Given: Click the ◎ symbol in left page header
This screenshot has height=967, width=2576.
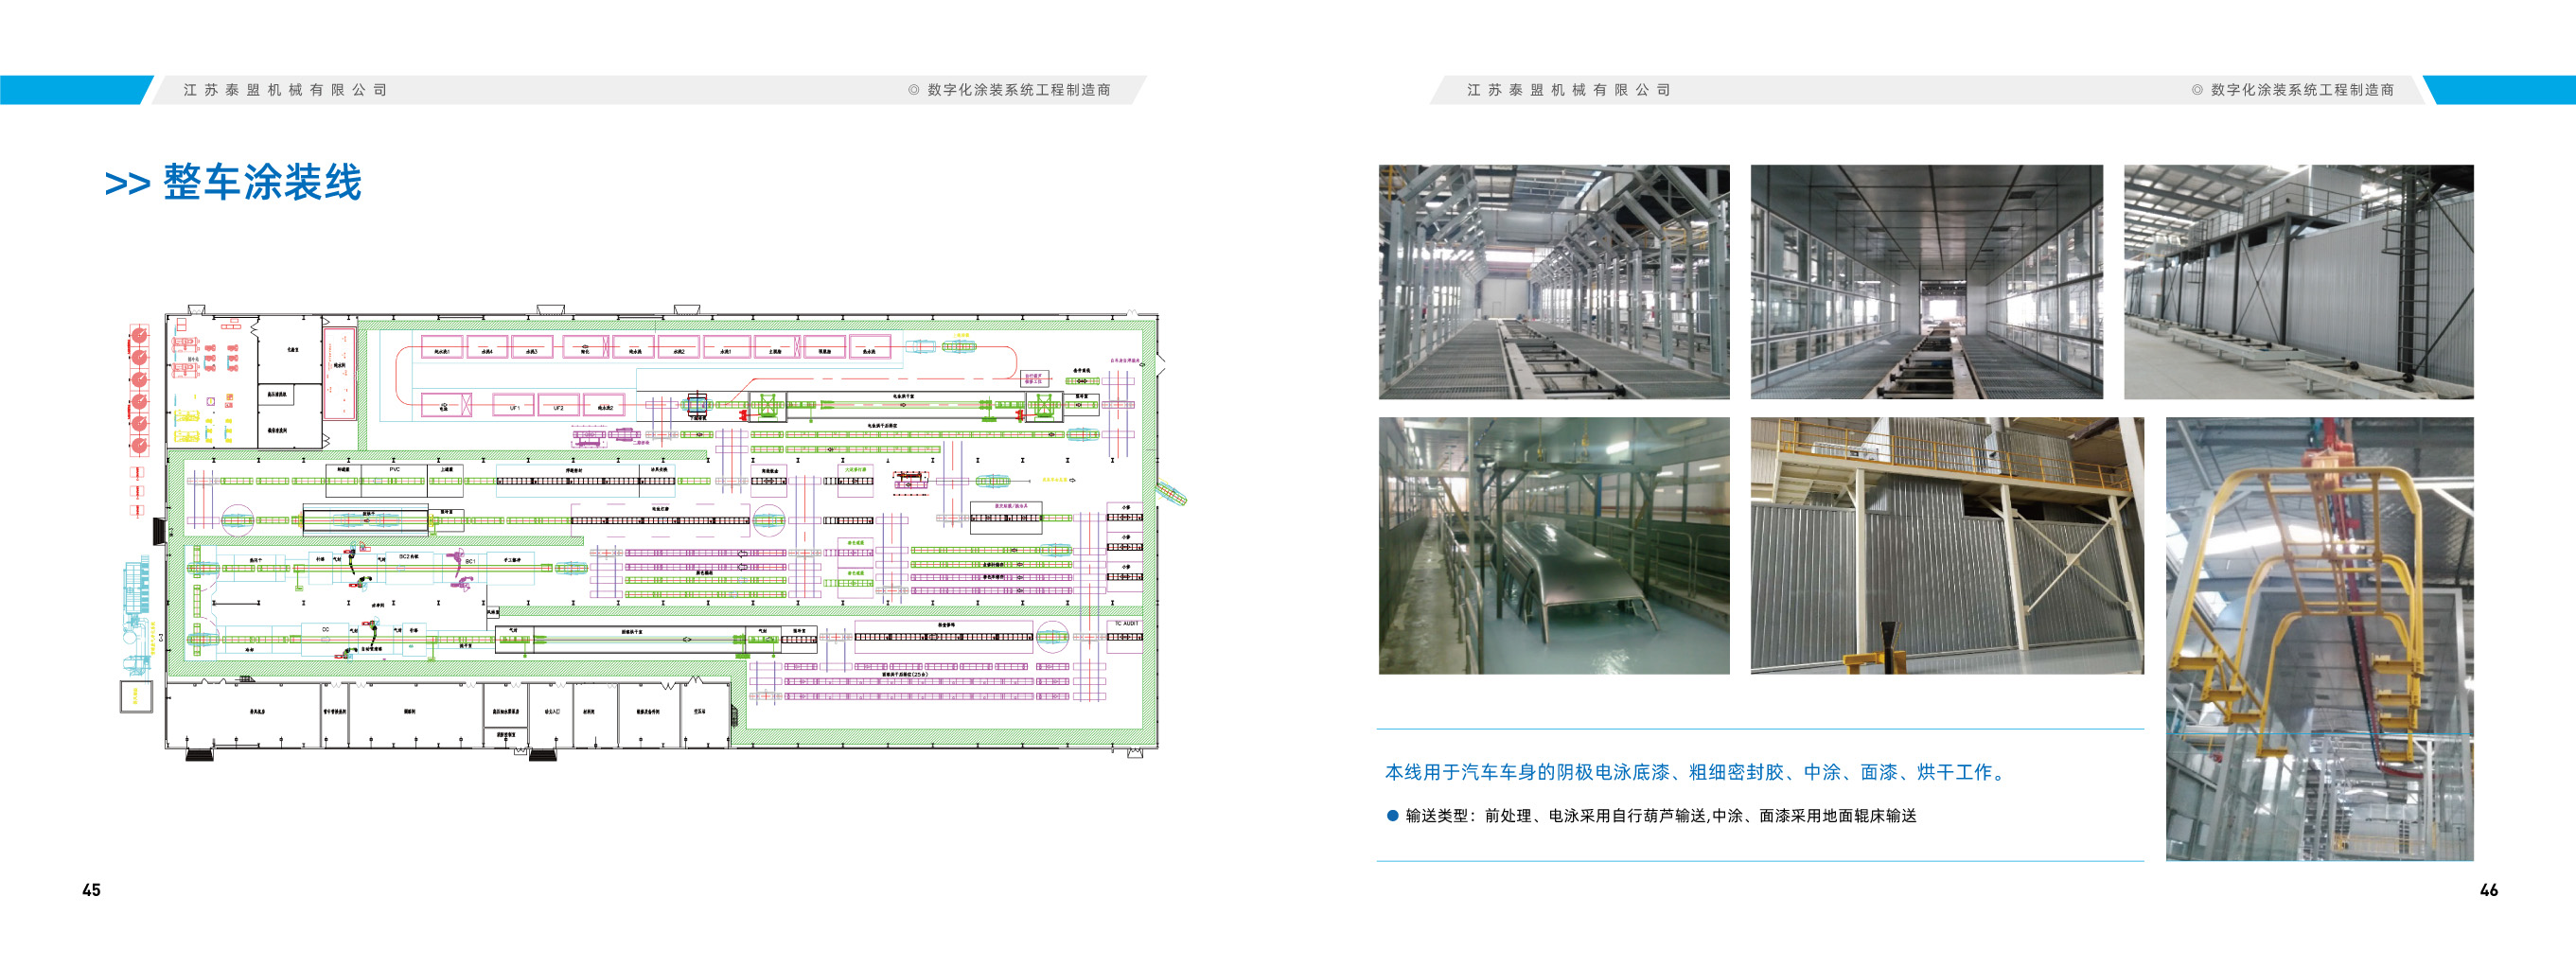Looking at the screenshot, I should 913,90.
